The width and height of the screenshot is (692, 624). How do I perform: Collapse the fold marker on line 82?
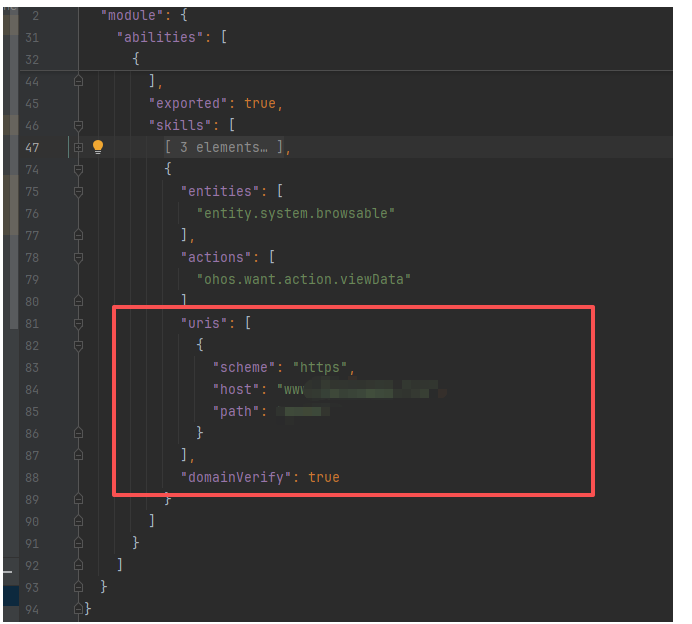pos(79,346)
